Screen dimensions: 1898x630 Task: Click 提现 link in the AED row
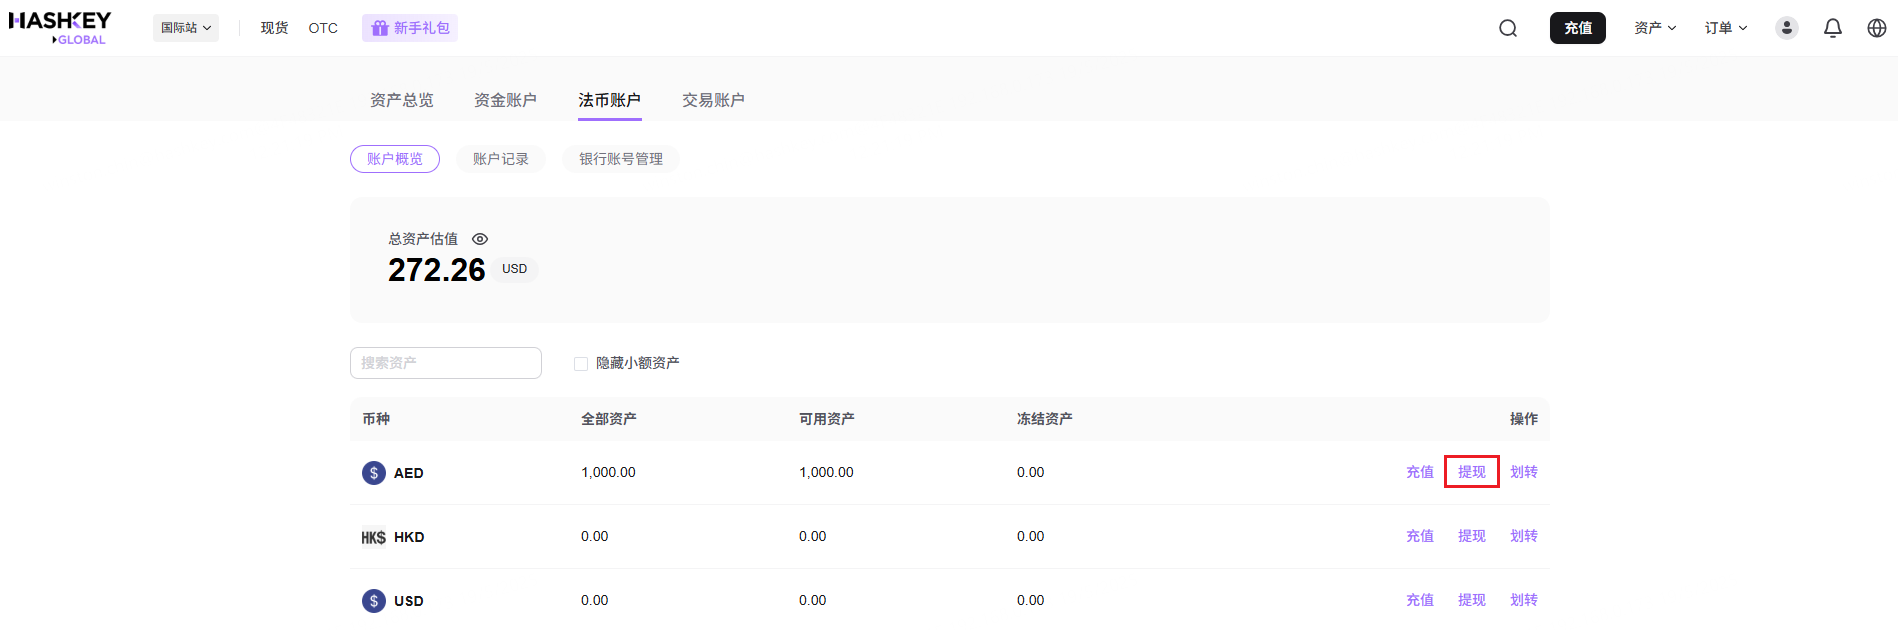coord(1471,472)
